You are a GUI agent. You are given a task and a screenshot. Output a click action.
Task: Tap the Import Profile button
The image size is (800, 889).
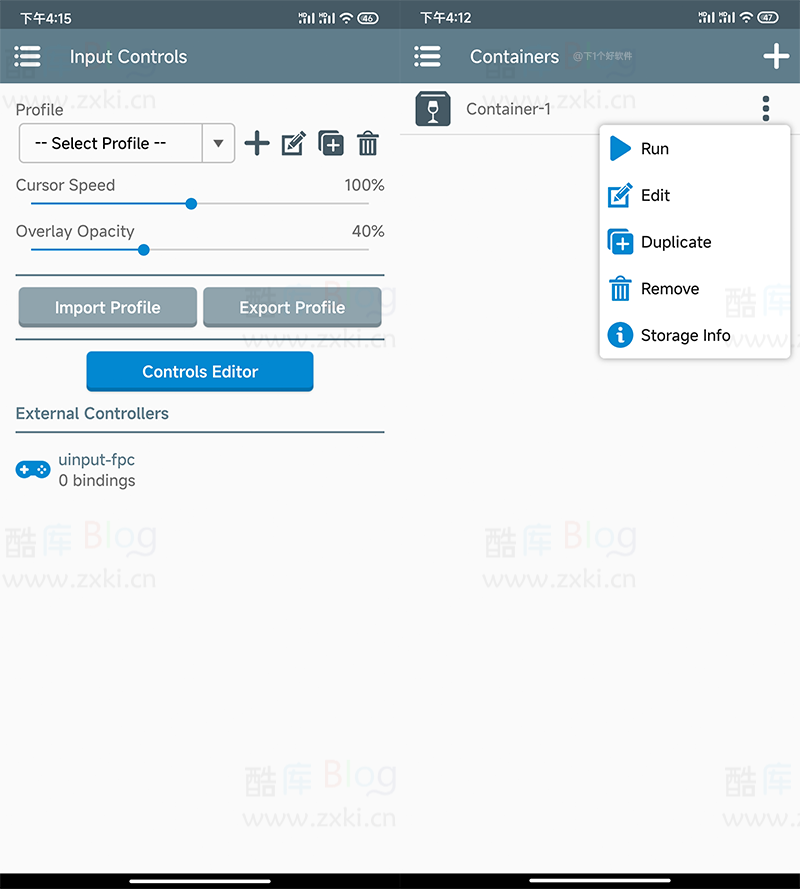[108, 307]
